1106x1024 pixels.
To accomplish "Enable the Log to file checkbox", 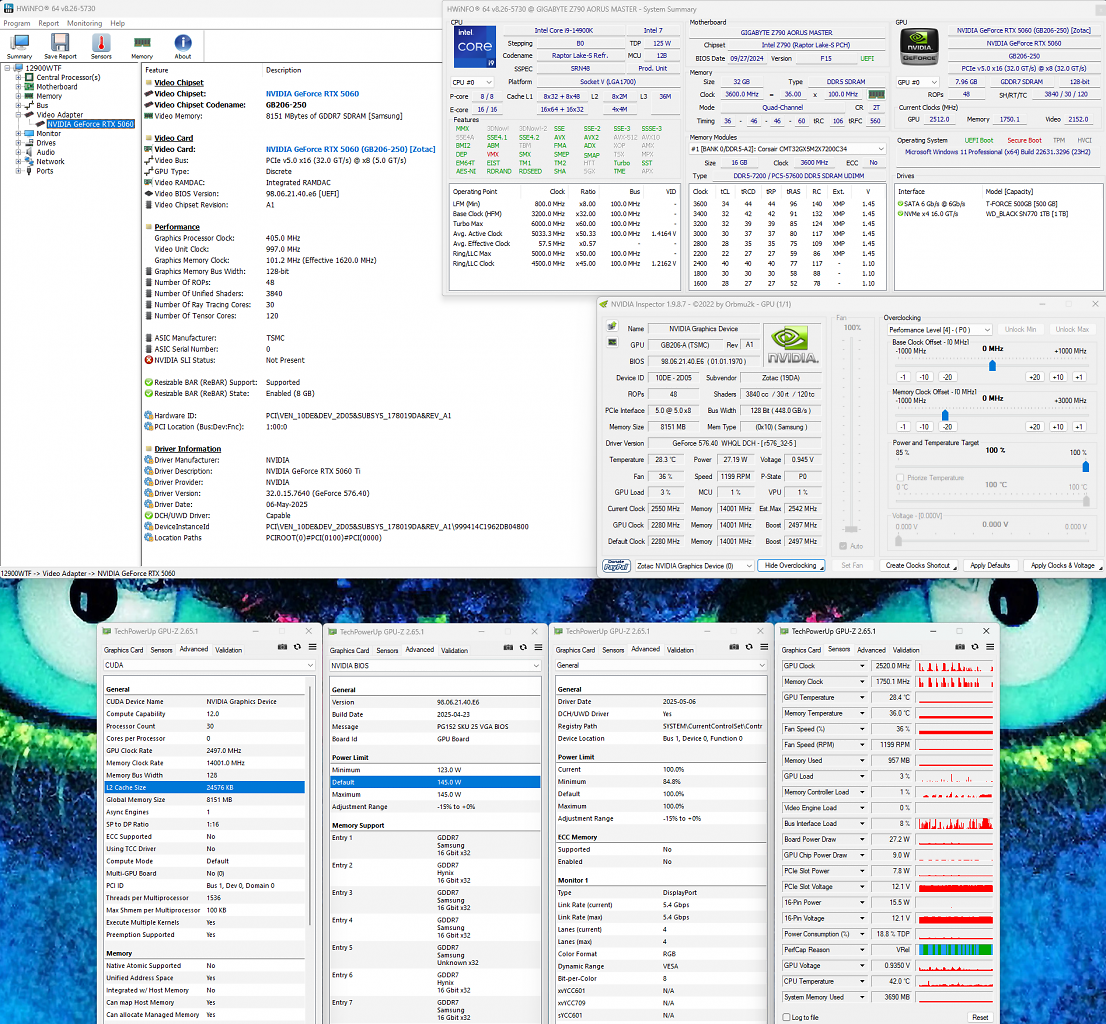I will pyautogui.click(x=786, y=1017).
